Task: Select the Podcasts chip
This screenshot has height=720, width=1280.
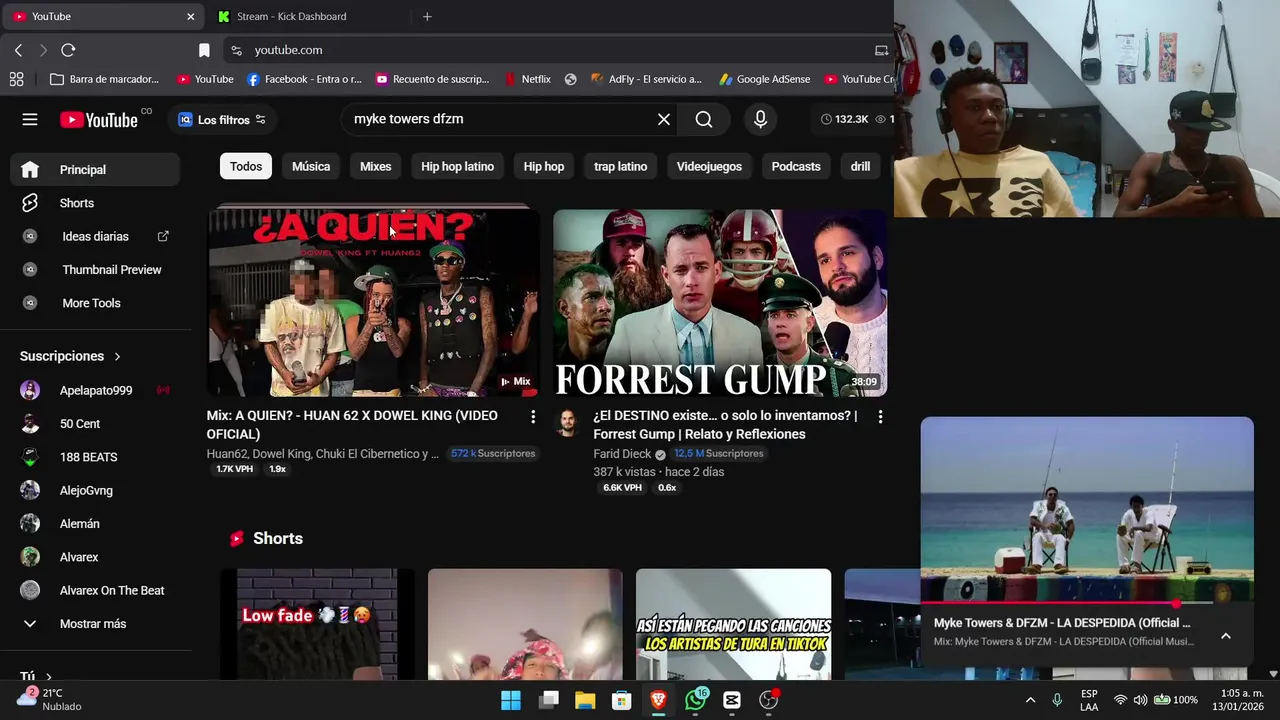Action: [796, 166]
